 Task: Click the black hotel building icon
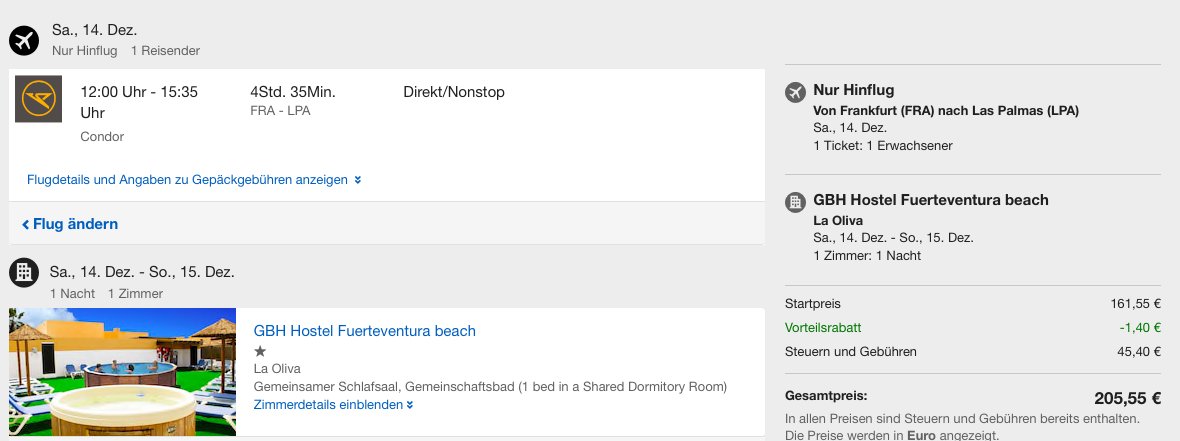(x=24, y=271)
